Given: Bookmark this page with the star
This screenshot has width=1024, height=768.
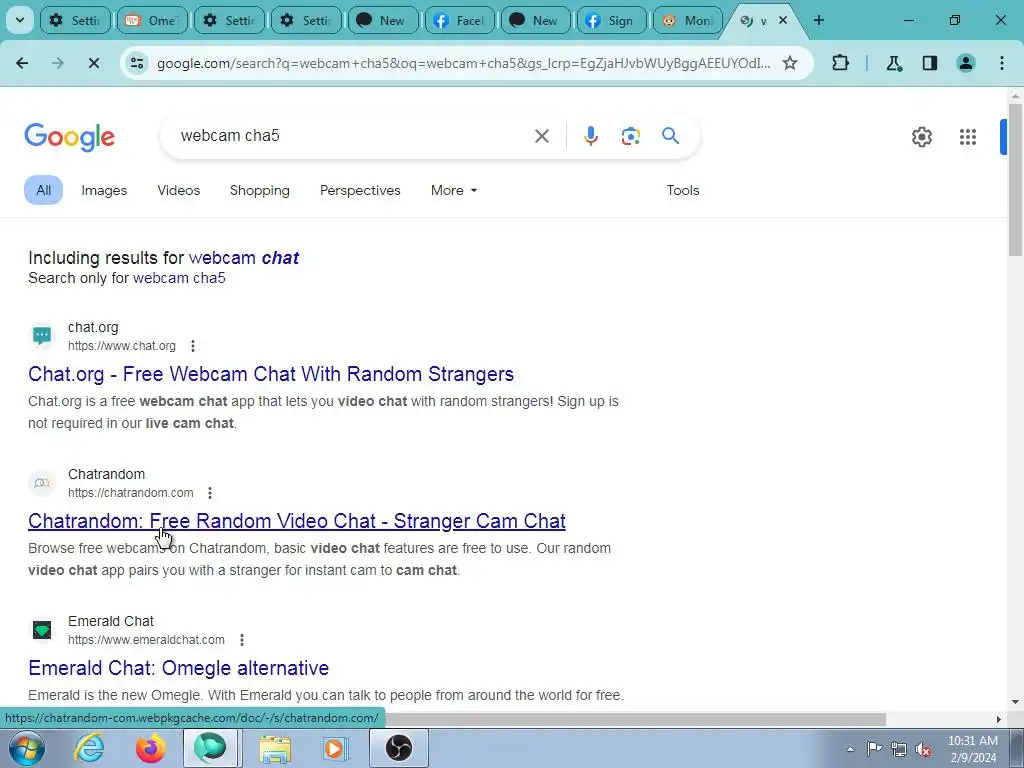Looking at the screenshot, I should tap(790, 63).
